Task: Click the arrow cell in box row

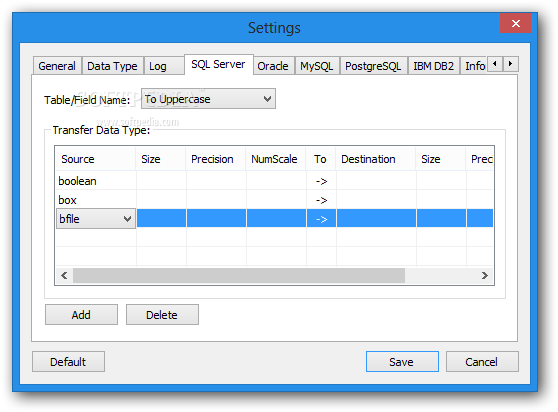Action: pos(321,200)
